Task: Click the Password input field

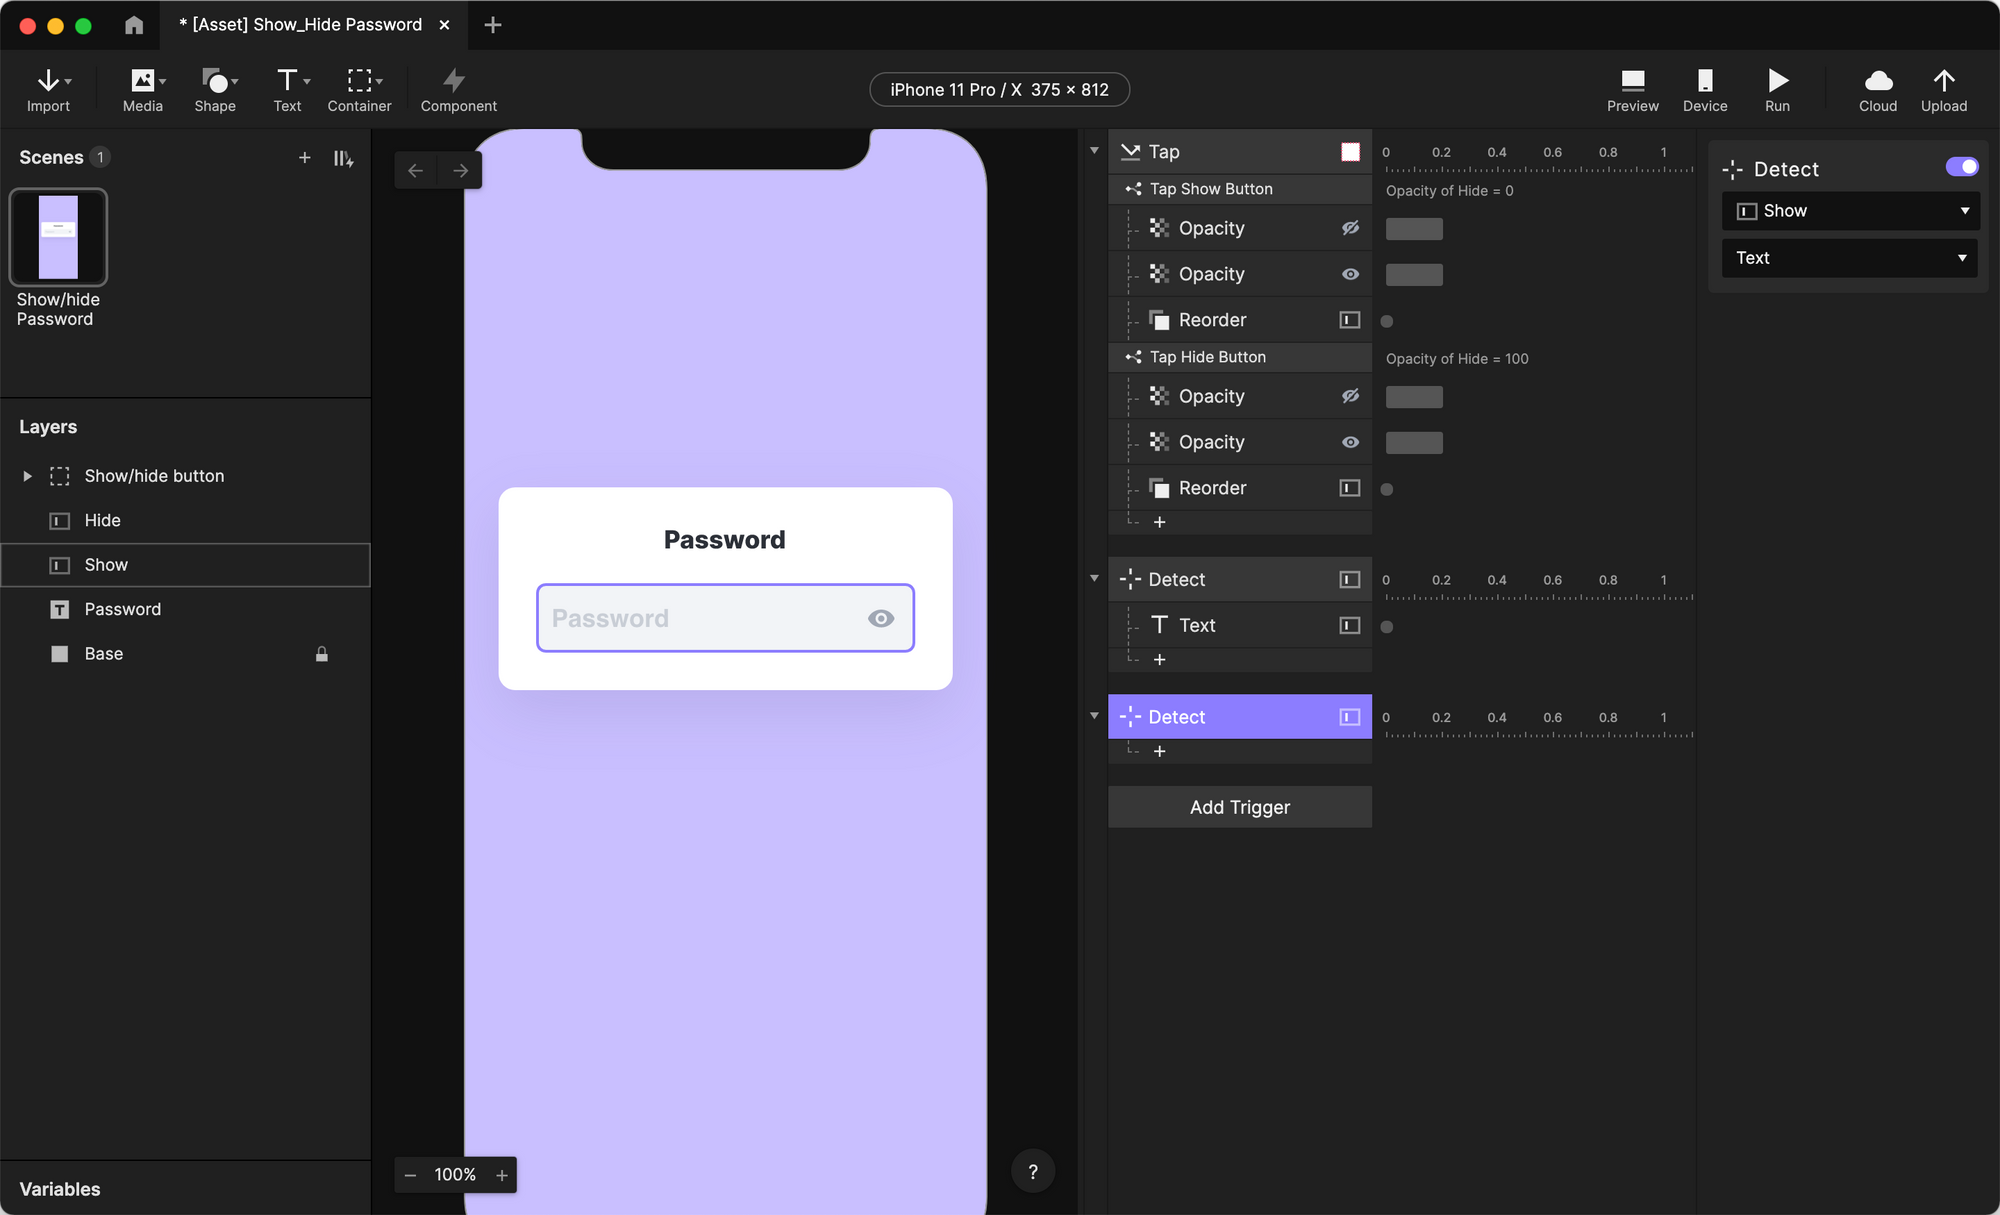Action: 726,616
